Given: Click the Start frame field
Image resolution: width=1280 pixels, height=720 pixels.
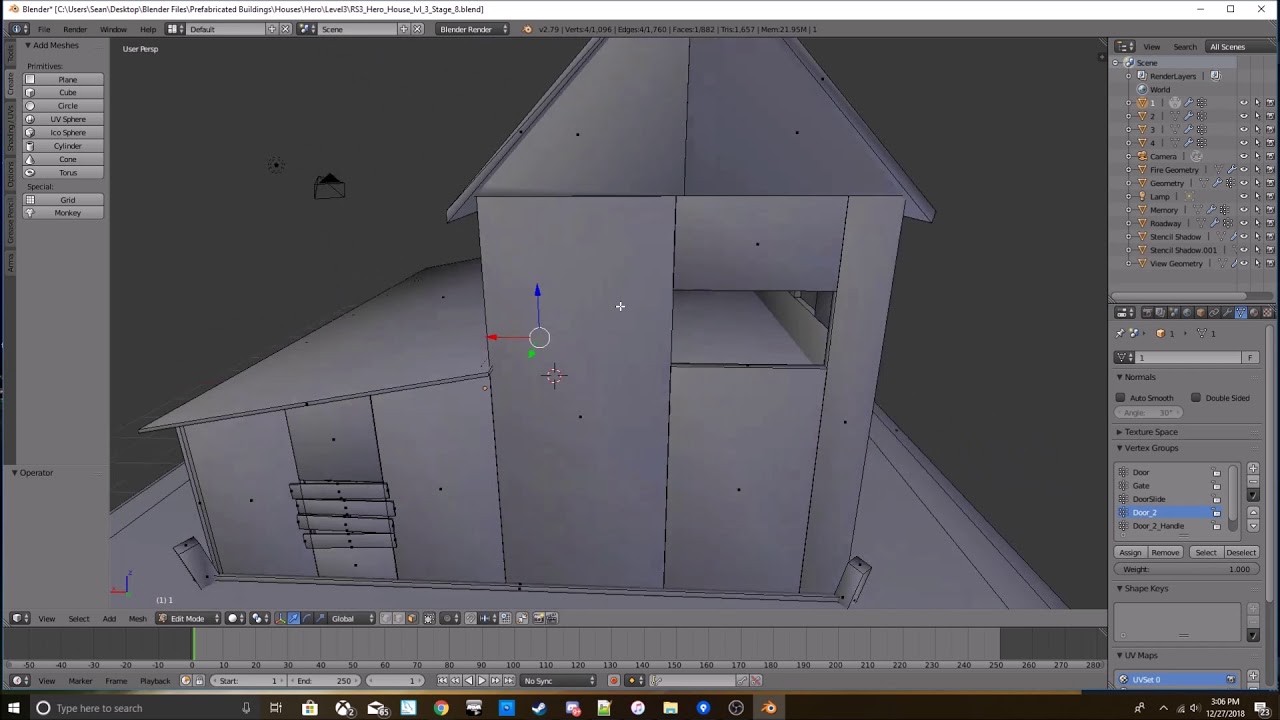Looking at the screenshot, I should coord(246,681).
